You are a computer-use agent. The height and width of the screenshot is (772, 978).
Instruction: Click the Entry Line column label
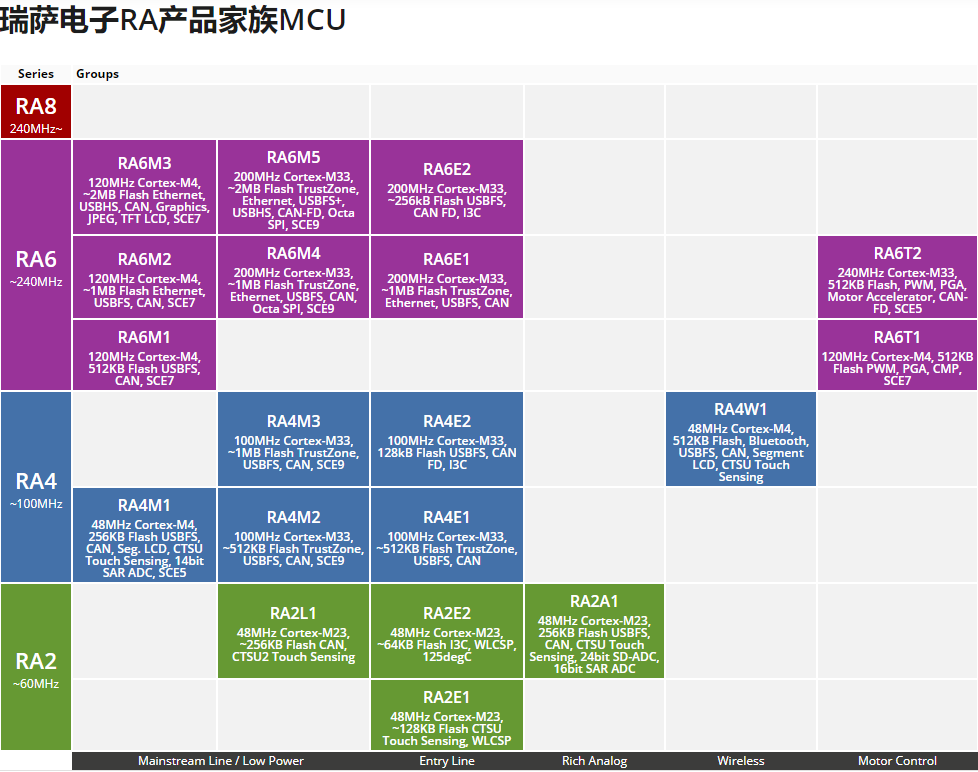pos(447,761)
